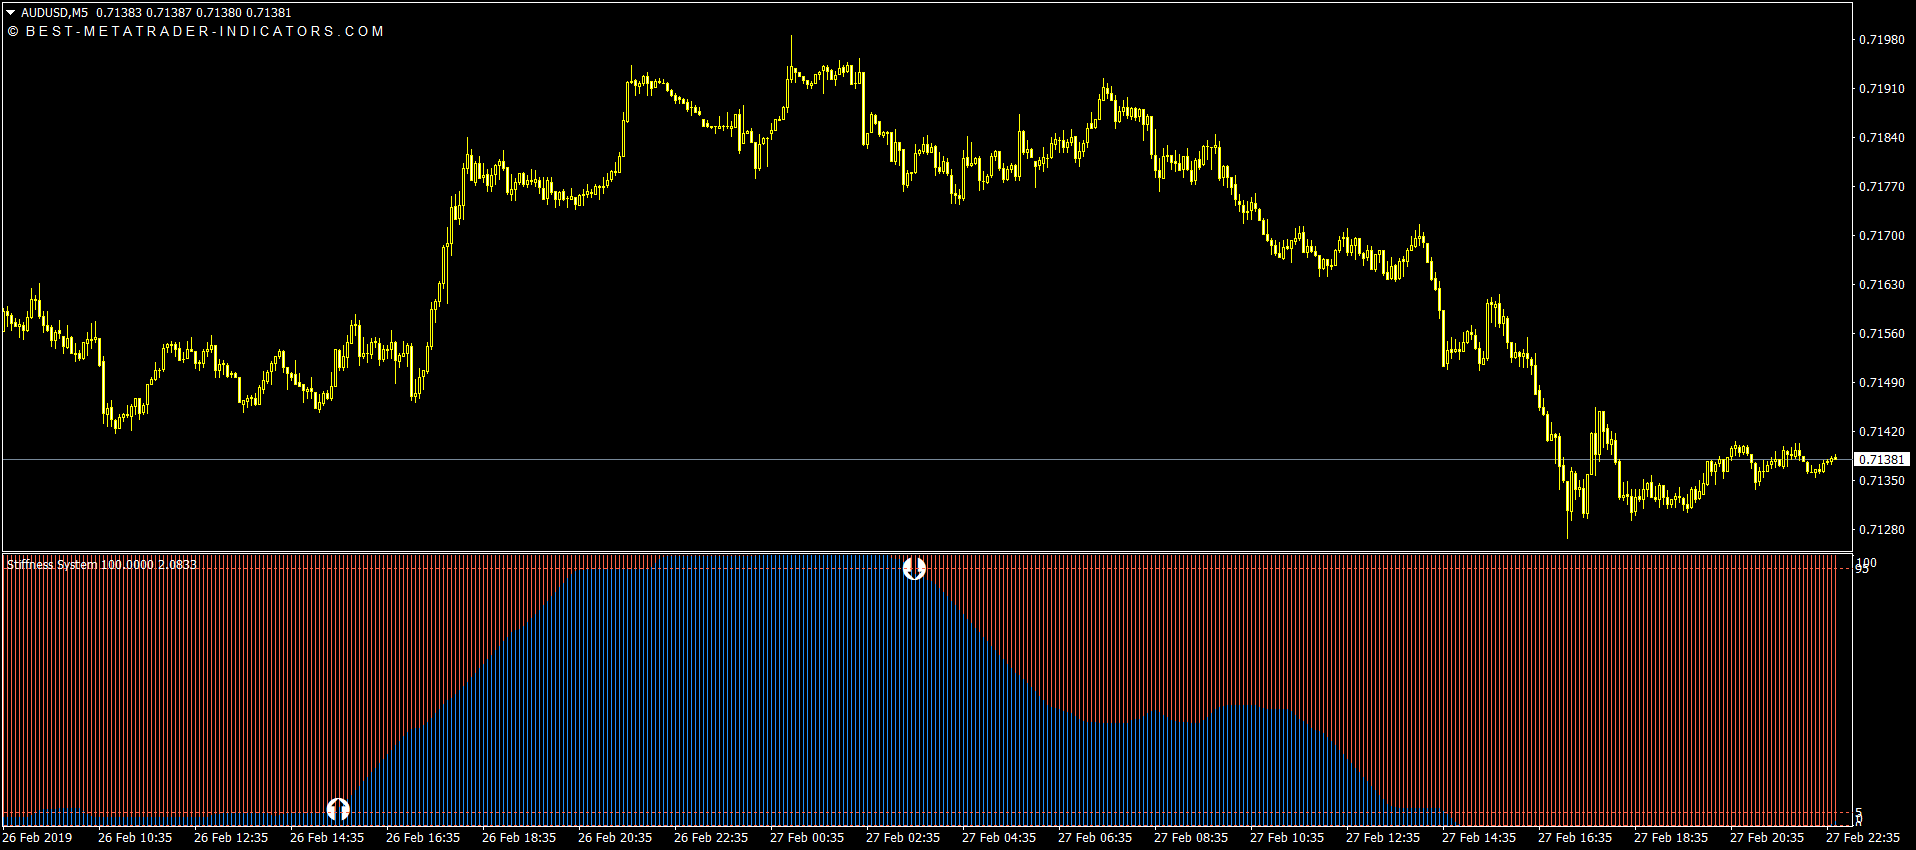
Task: Click the 27 Feb 06:35 time label
Action: [1095, 838]
